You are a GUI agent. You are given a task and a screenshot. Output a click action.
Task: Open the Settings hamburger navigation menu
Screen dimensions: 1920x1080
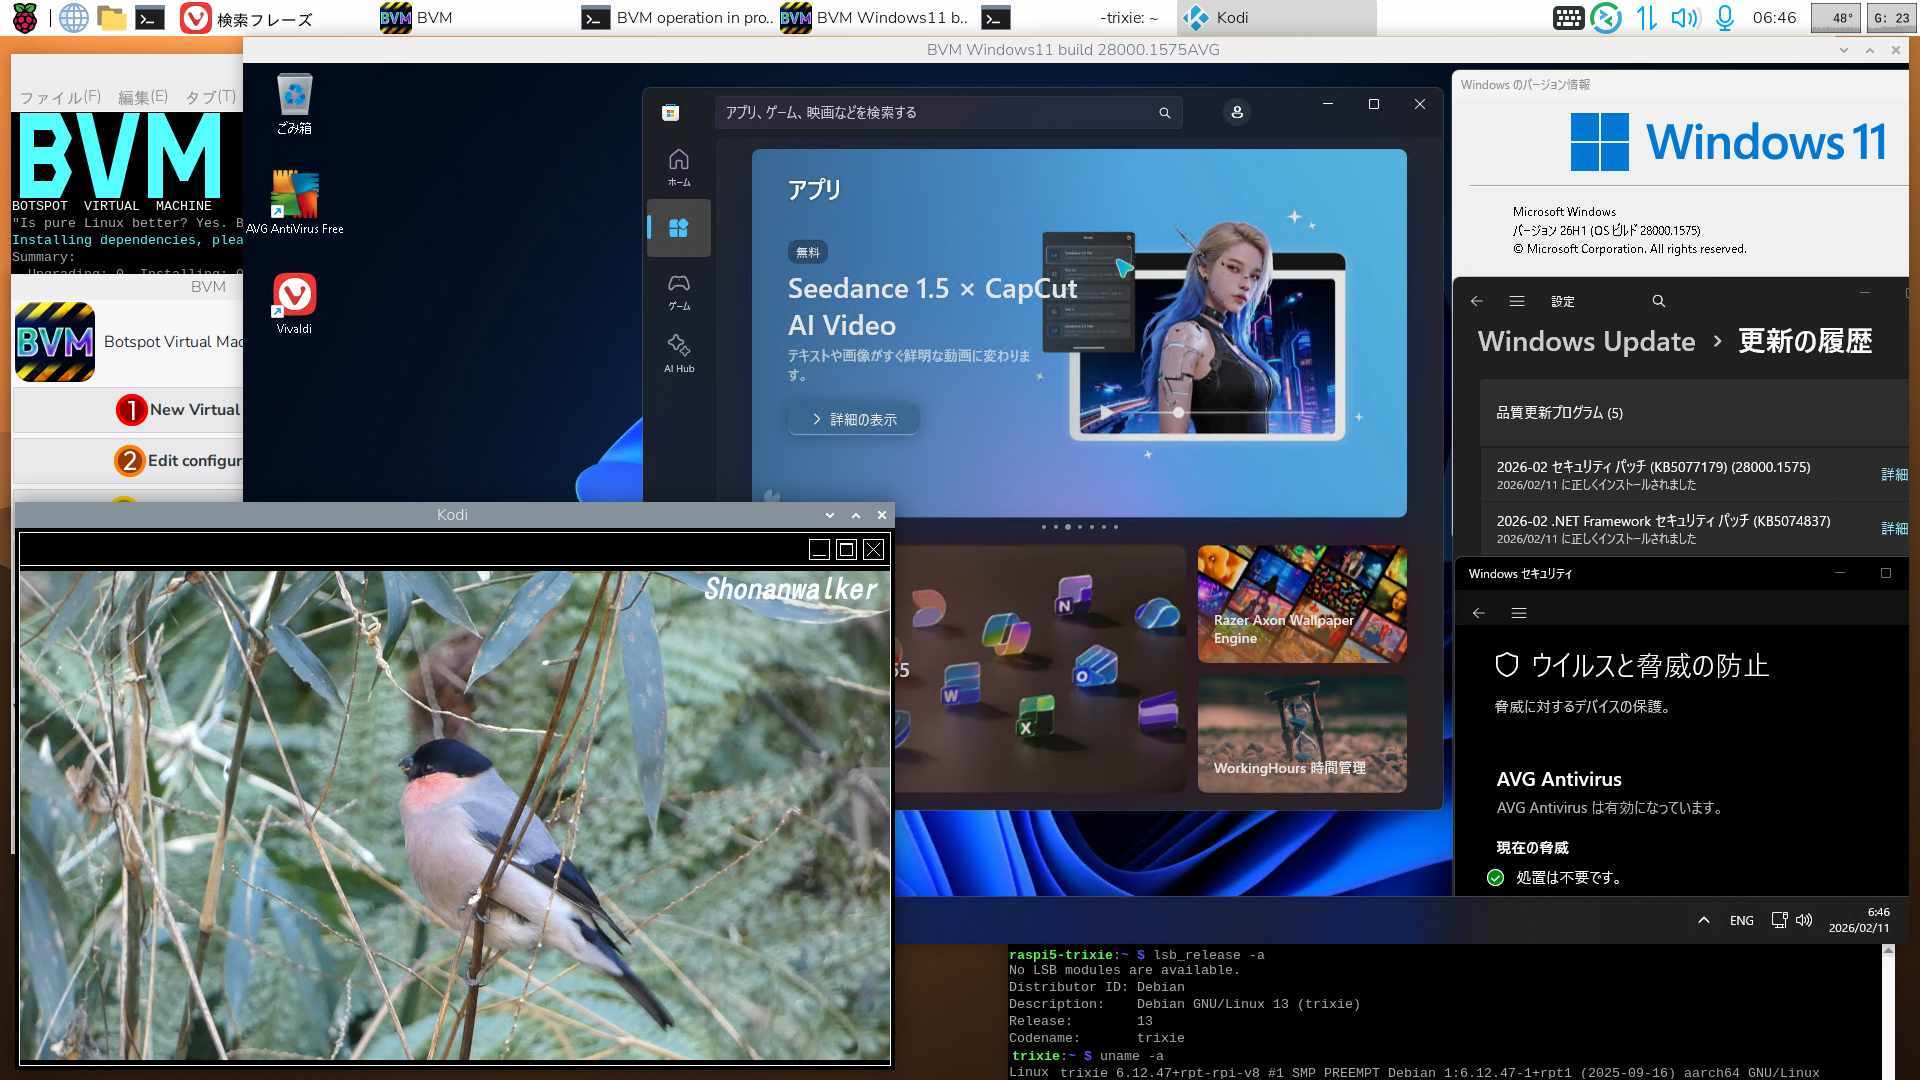pos(1516,301)
